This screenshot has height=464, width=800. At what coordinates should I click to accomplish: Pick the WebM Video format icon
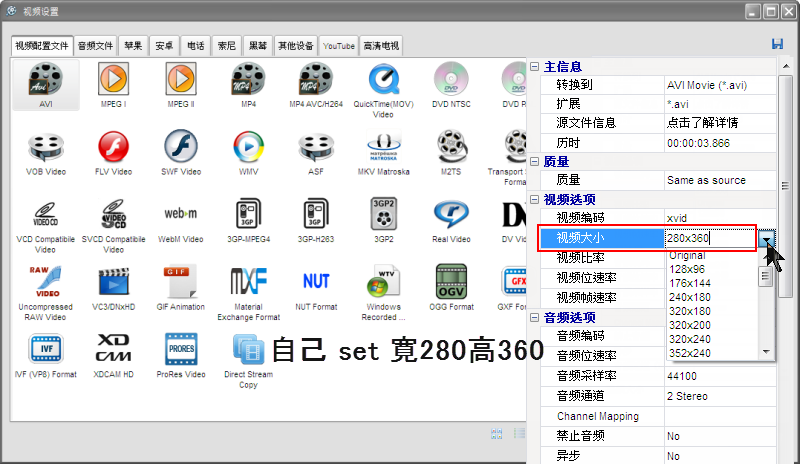click(x=181, y=213)
